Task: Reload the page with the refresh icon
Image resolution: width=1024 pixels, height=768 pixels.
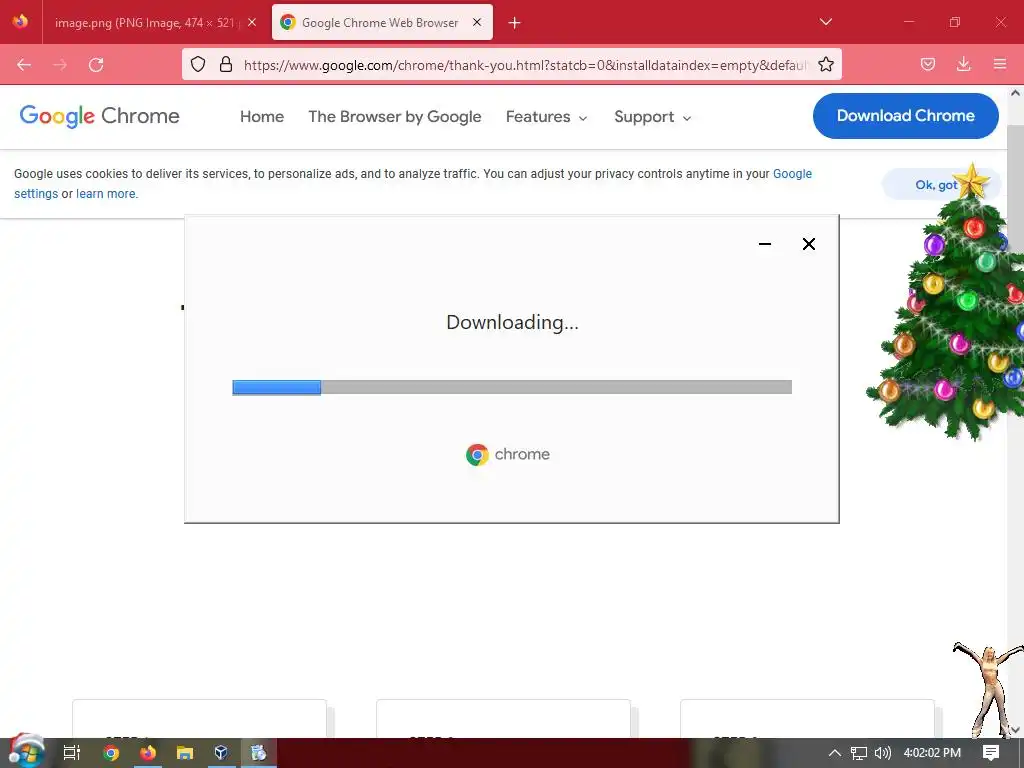Action: [96, 65]
